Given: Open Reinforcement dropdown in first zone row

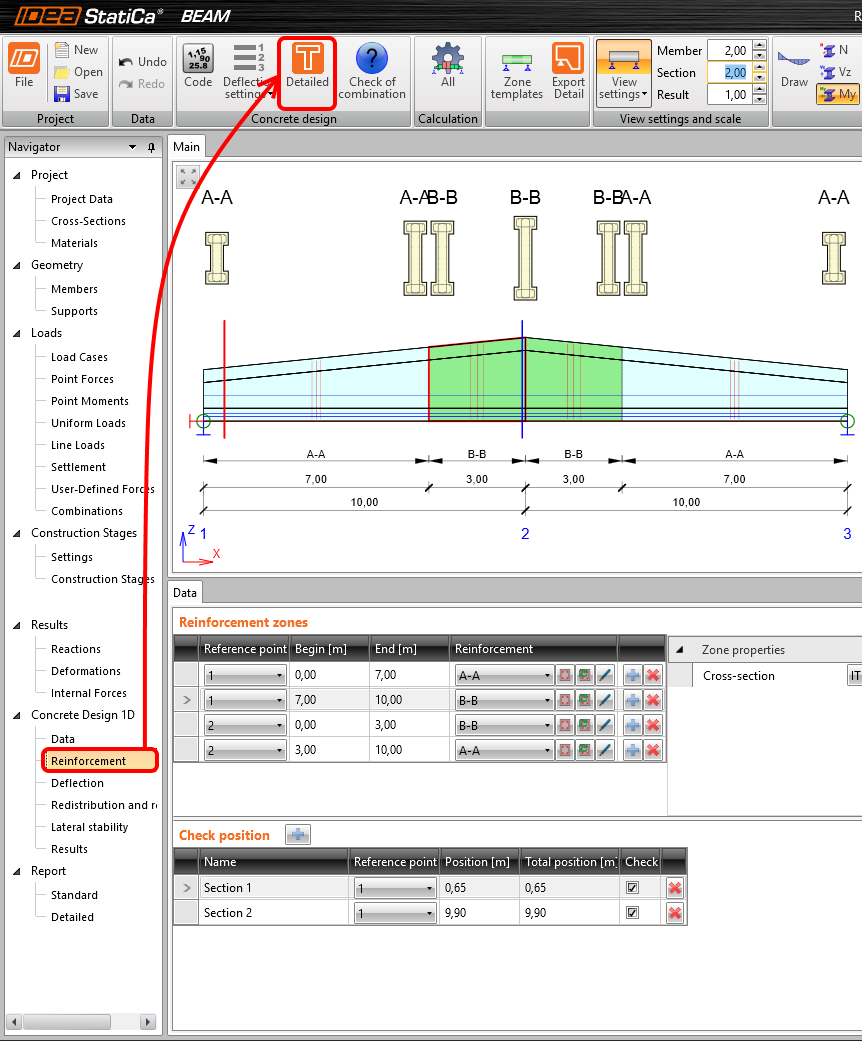Looking at the screenshot, I should pos(547,676).
